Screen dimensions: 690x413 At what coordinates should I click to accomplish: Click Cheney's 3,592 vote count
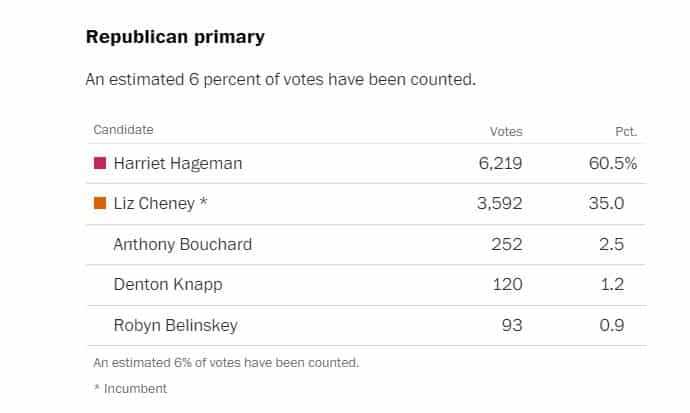[500, 204]
